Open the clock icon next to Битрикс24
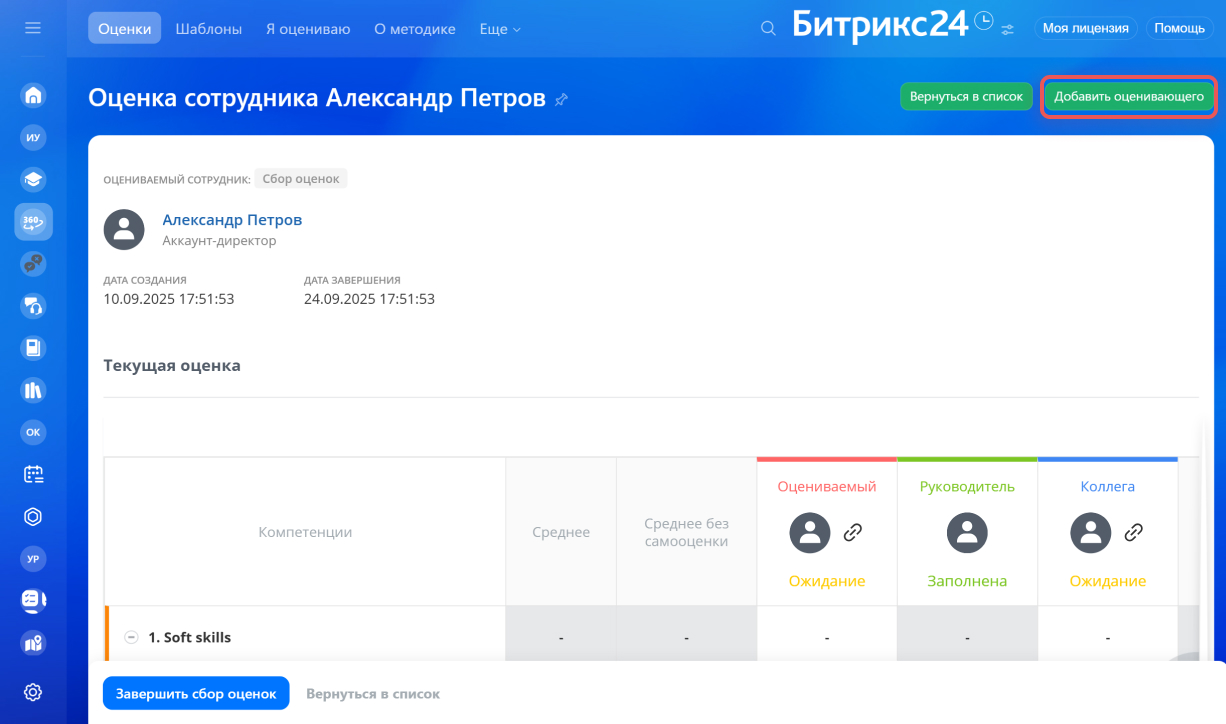 983,21
